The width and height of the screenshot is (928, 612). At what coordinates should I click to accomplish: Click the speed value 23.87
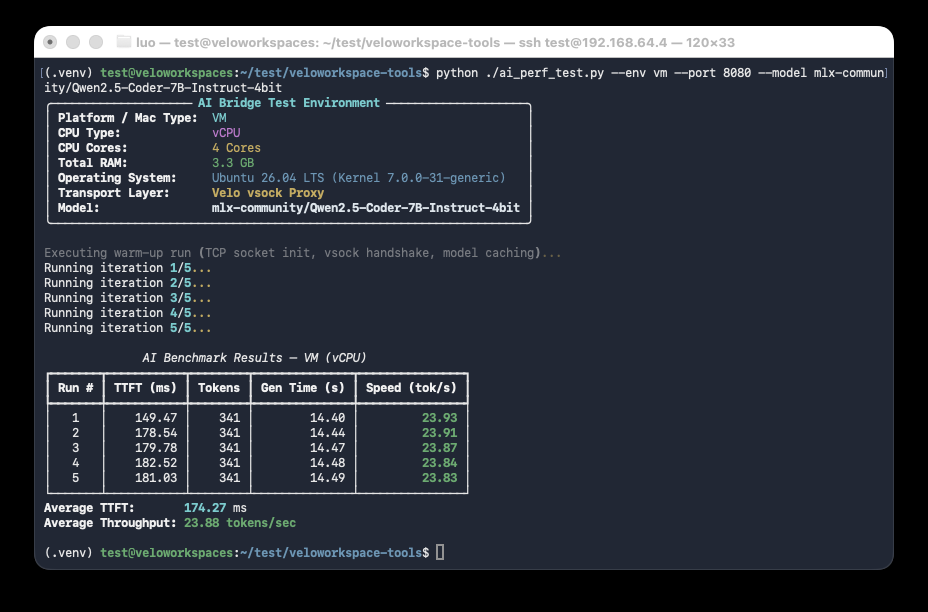[x=440, y=448]
